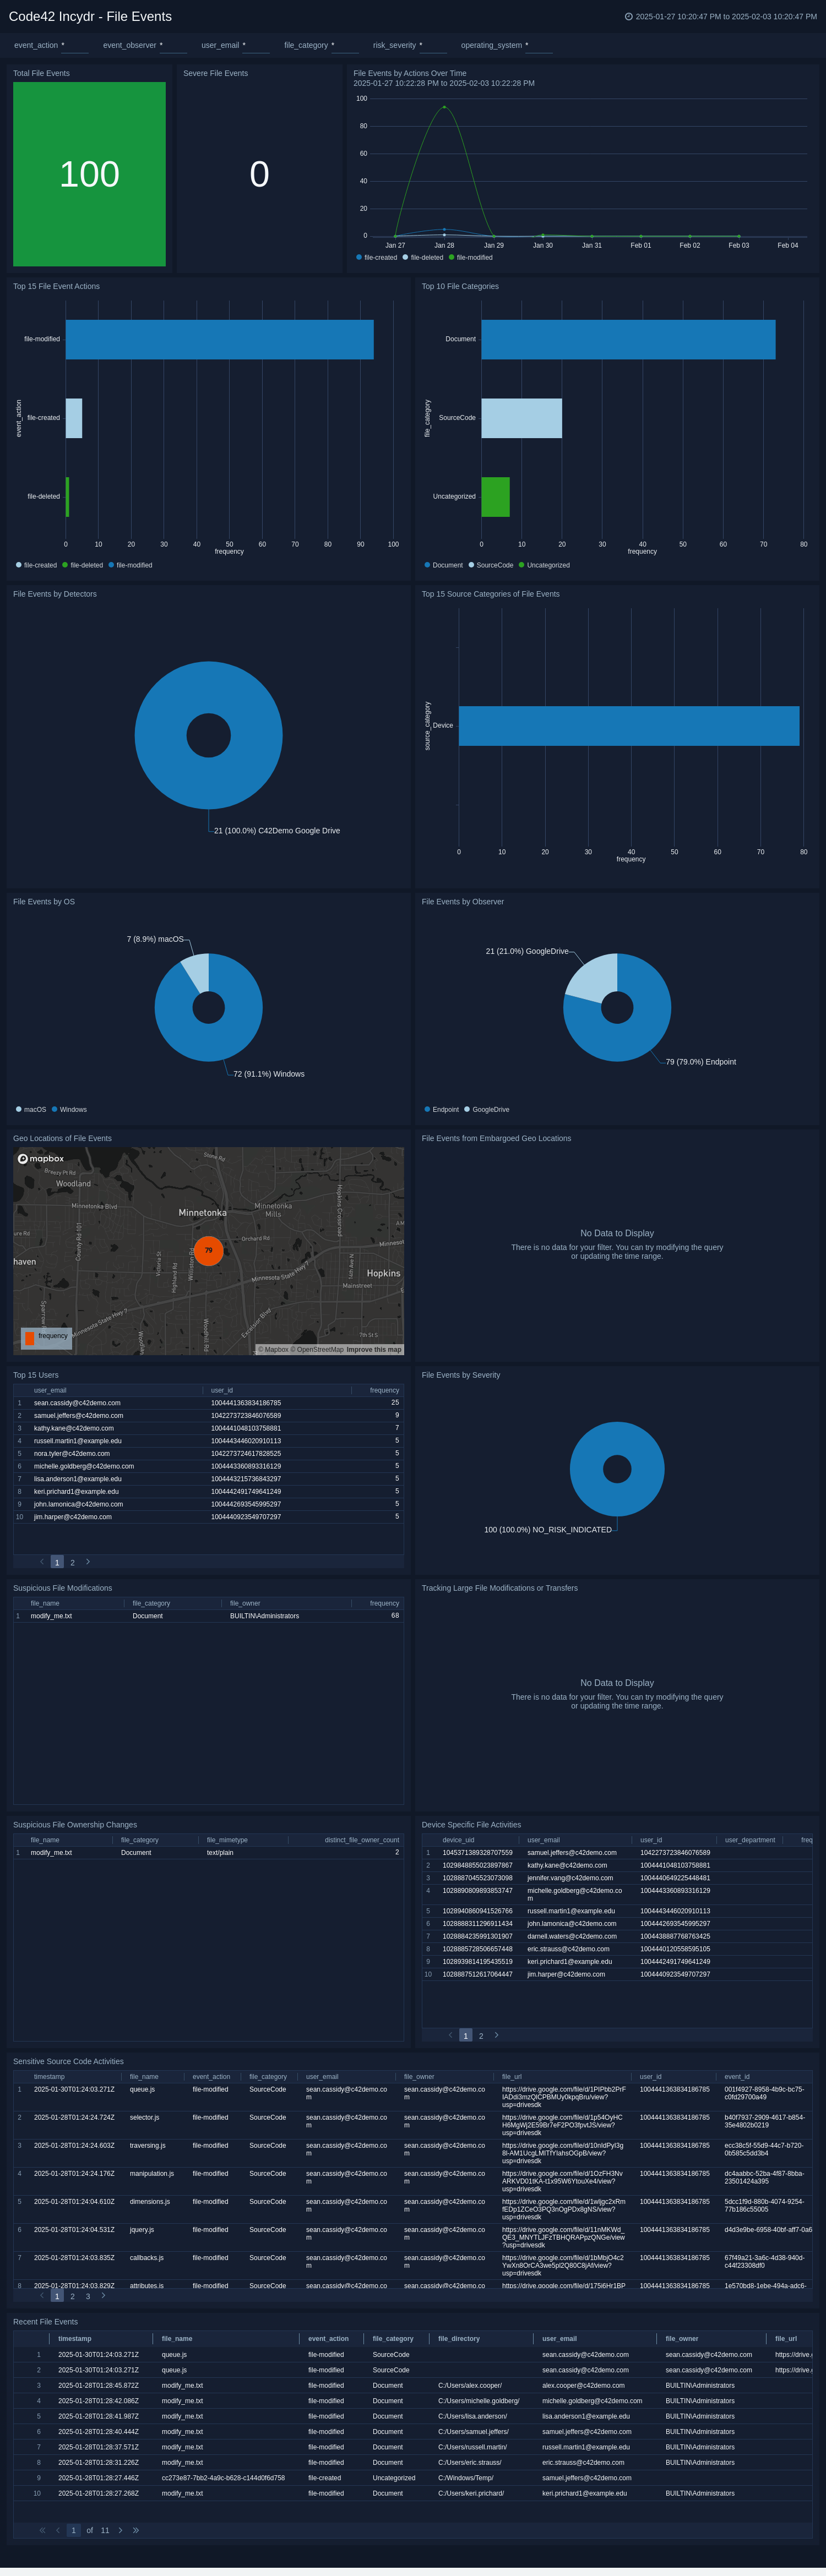Open page 2 in Device Specific File Activities

tap(481, 2035)
